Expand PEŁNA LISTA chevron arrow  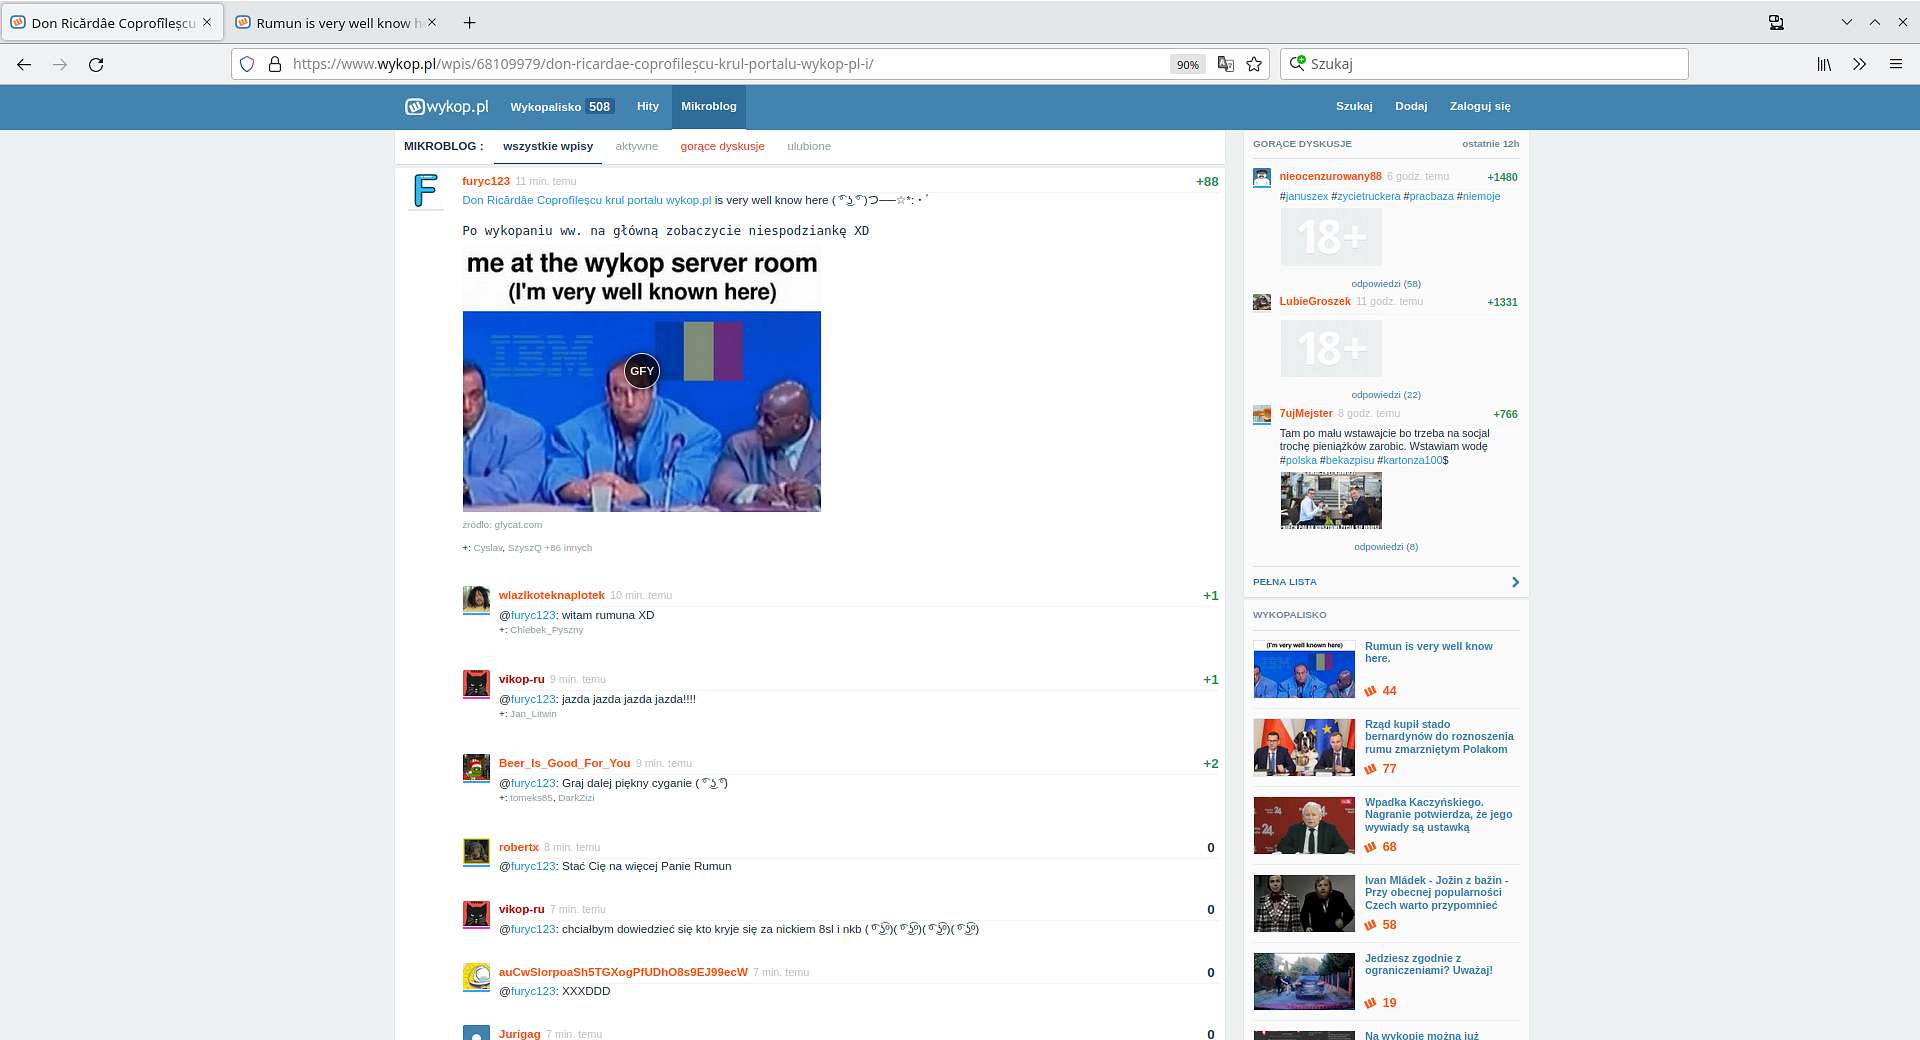[1515, 582]
